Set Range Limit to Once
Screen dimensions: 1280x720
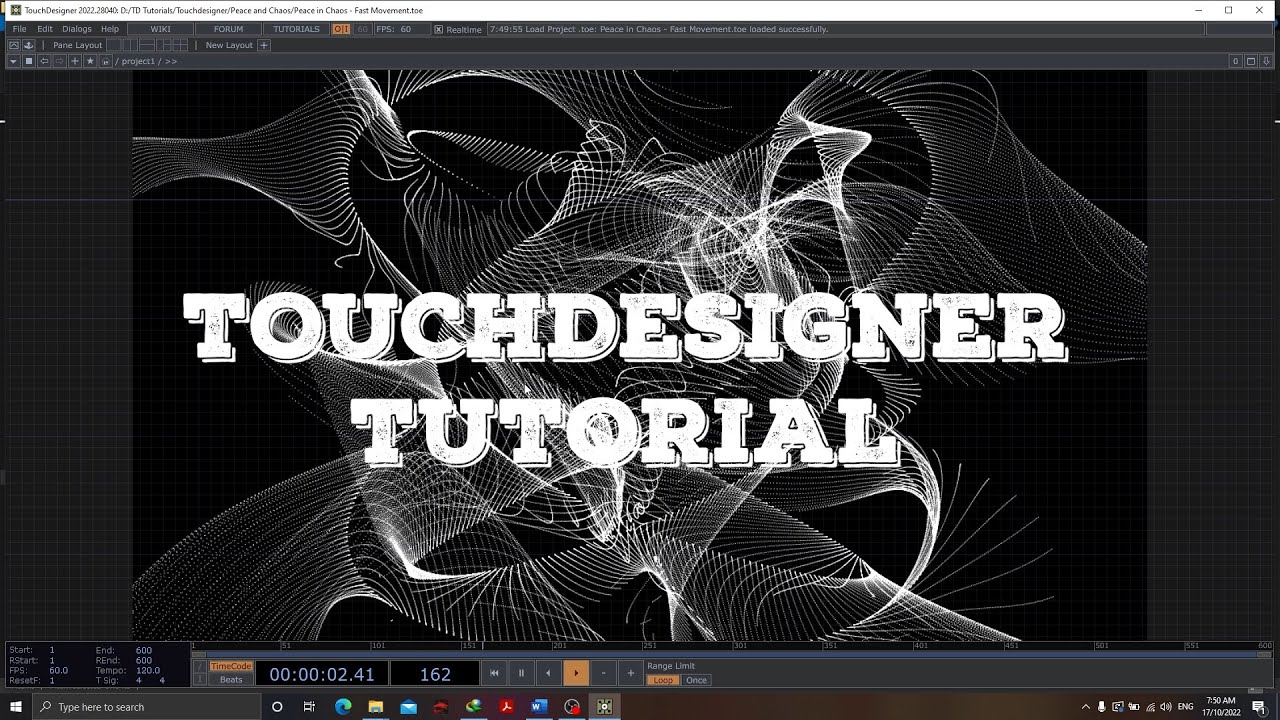point(696,680)
